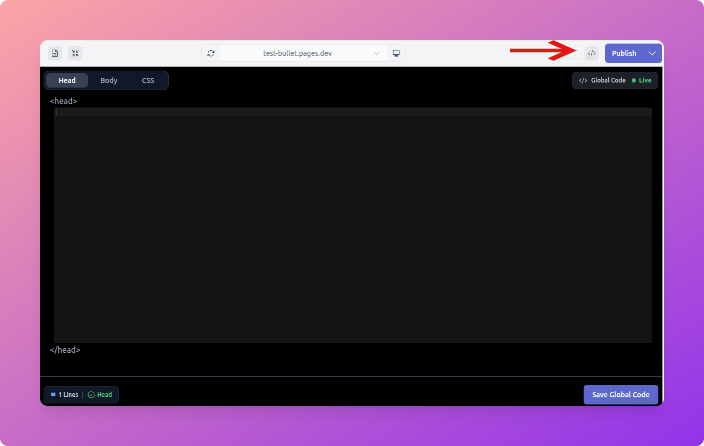The image size is (704, 446).
Task: Click the desktop device preview icon
Action: click(x=396, y=53)
